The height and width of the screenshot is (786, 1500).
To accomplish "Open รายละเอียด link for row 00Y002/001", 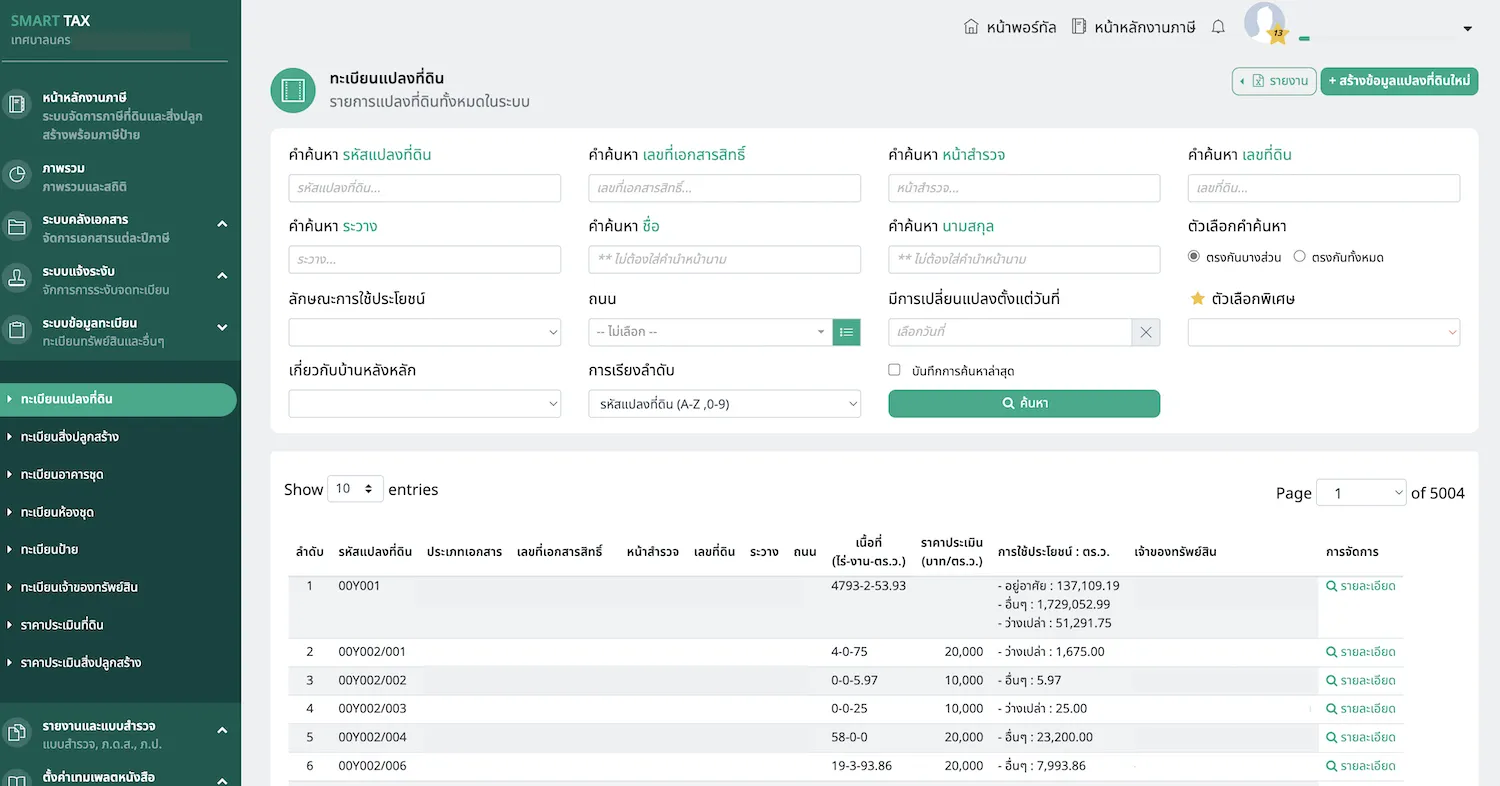I will point(1361,652).
